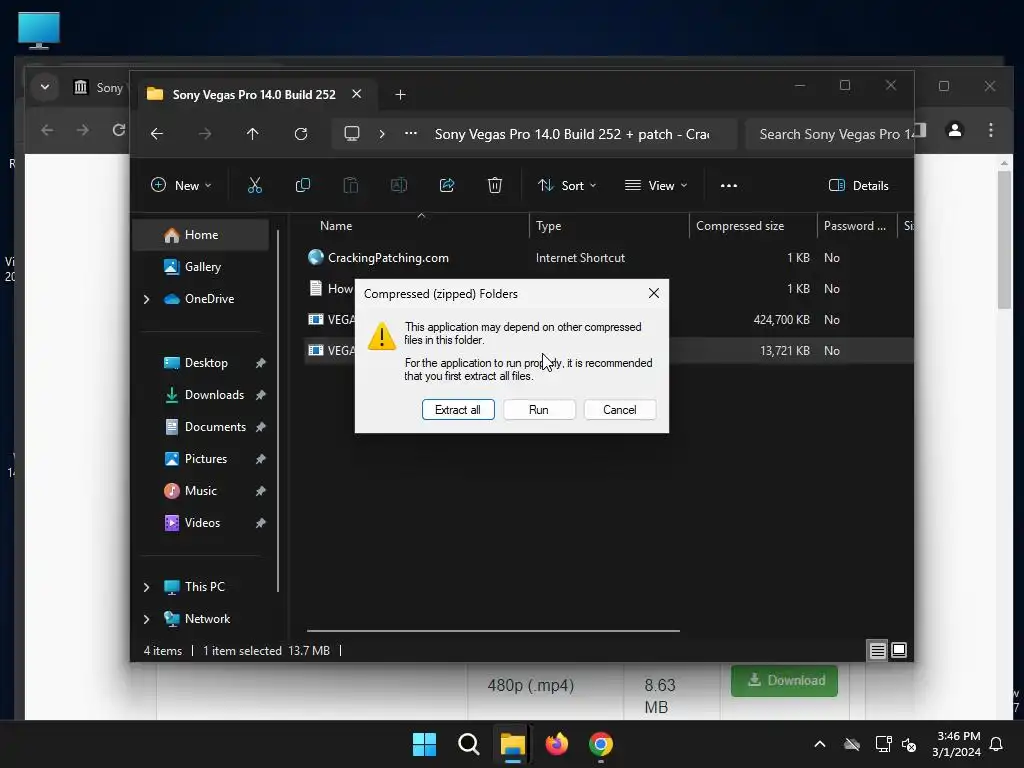Expand the This PC tree node

click(146, 587)
